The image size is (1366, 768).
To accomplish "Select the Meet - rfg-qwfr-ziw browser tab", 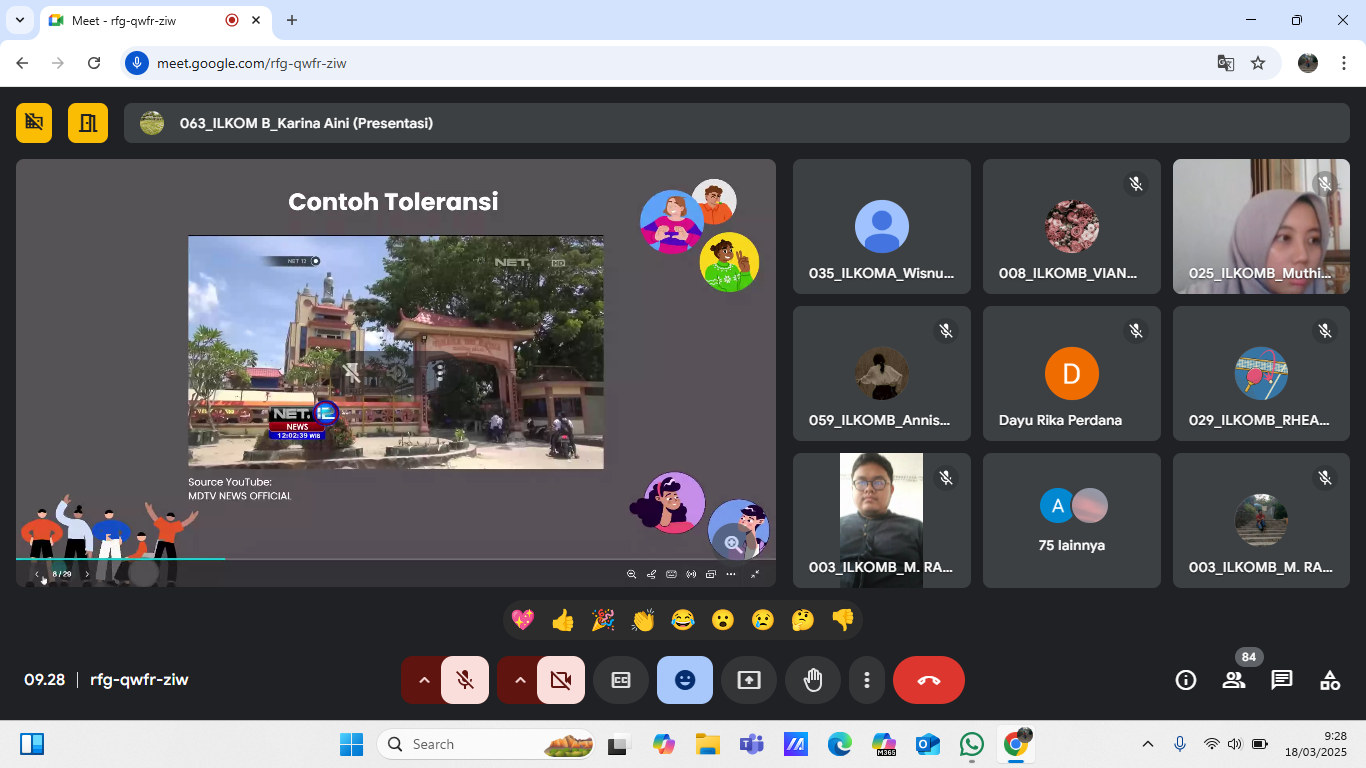I will click(140, 20).
